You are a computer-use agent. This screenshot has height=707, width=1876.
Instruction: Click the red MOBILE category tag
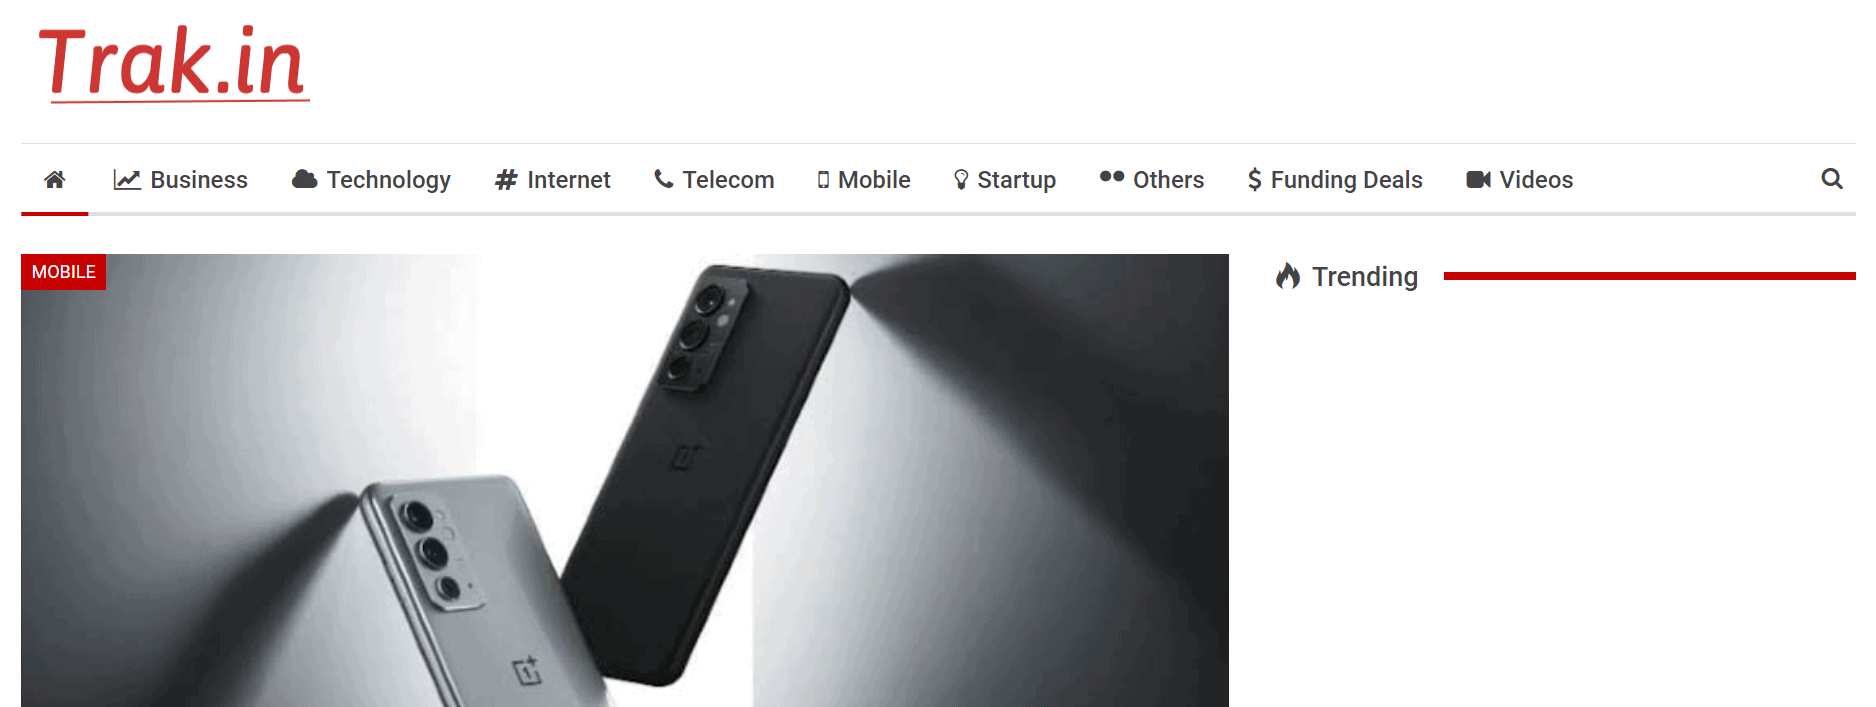pyautogui.click(x=63, y=272)
